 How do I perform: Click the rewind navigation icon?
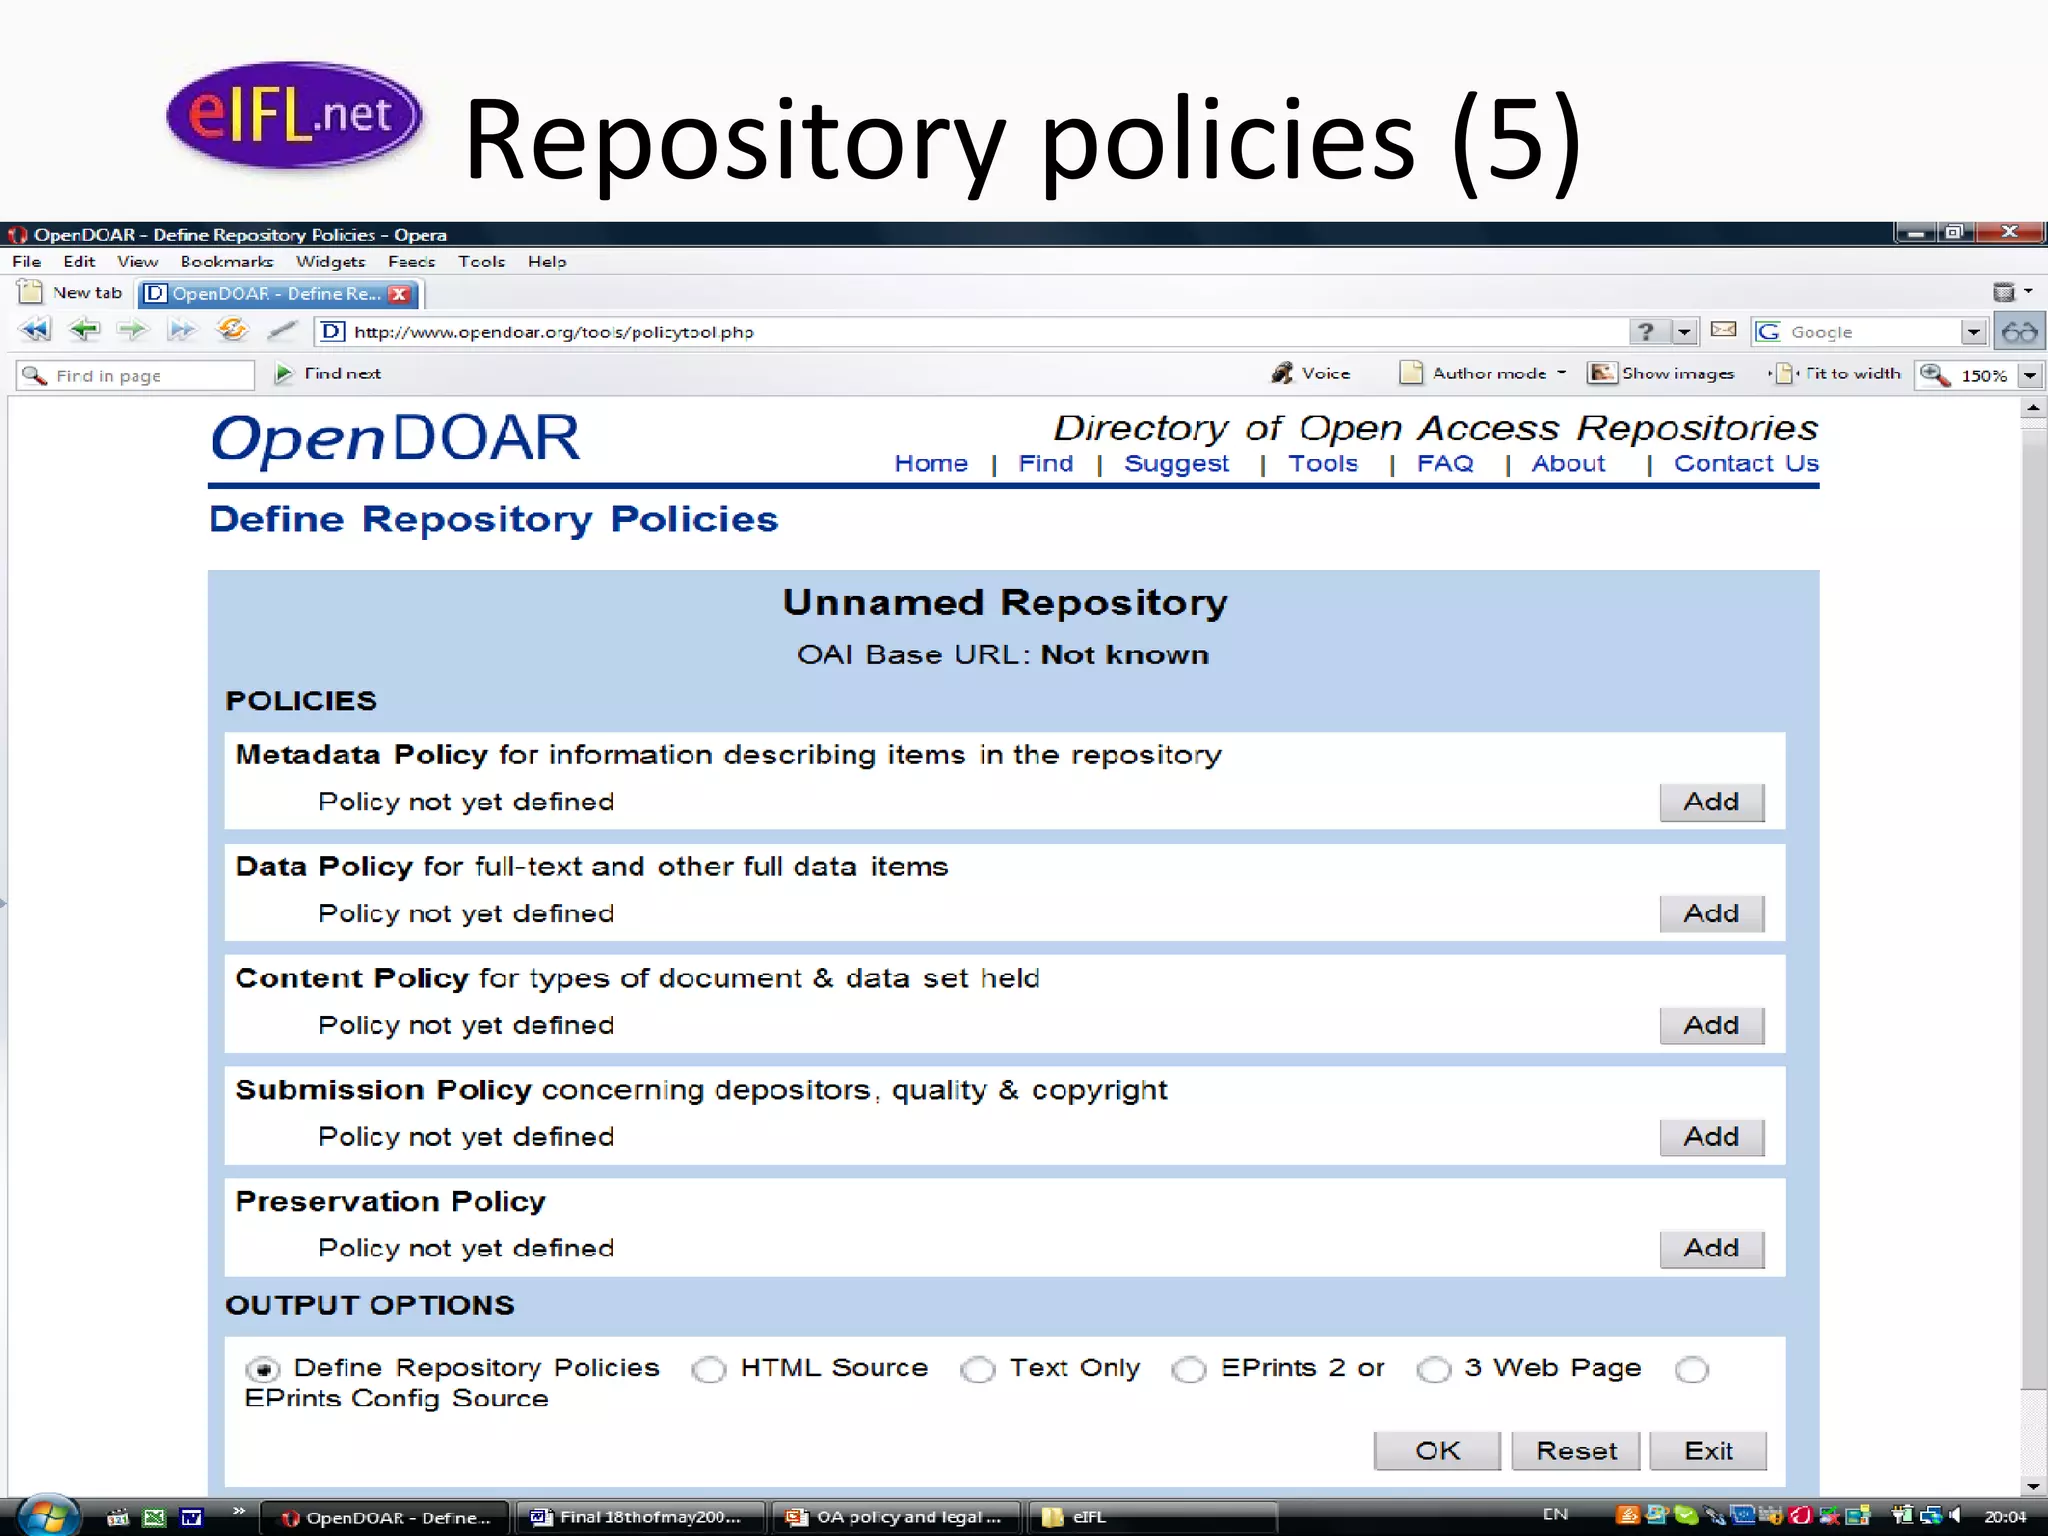coord(35,330)
